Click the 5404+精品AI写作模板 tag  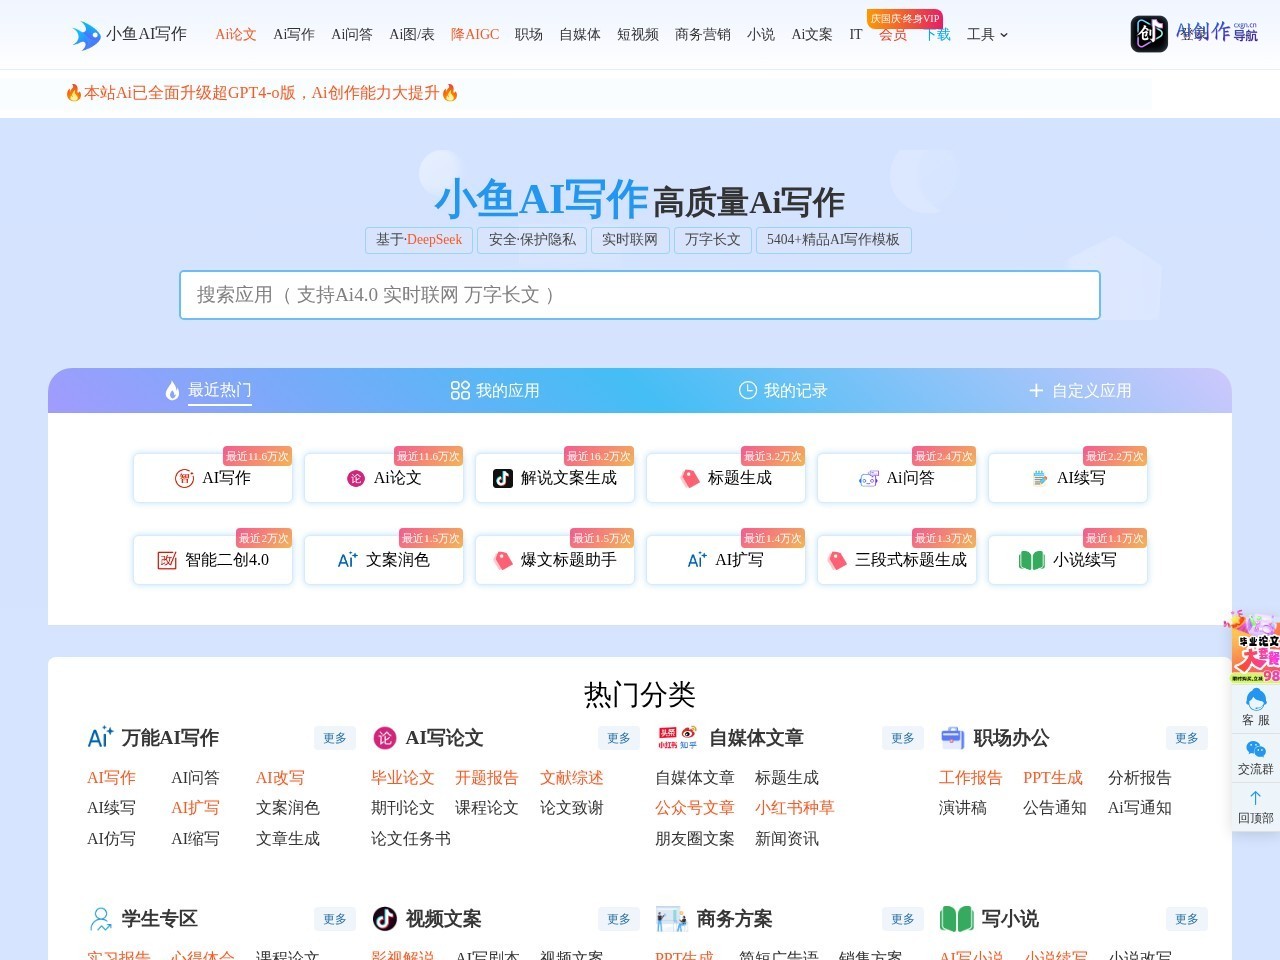[833, 240]
